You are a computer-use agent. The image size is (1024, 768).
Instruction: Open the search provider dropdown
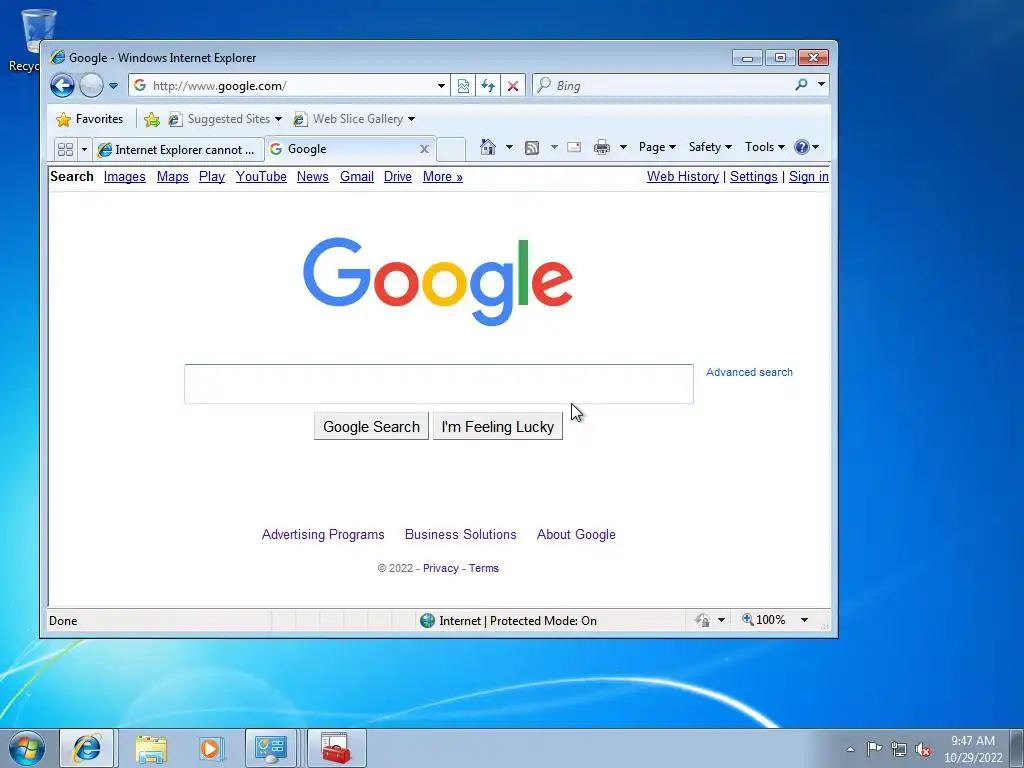tap(821, 85)
